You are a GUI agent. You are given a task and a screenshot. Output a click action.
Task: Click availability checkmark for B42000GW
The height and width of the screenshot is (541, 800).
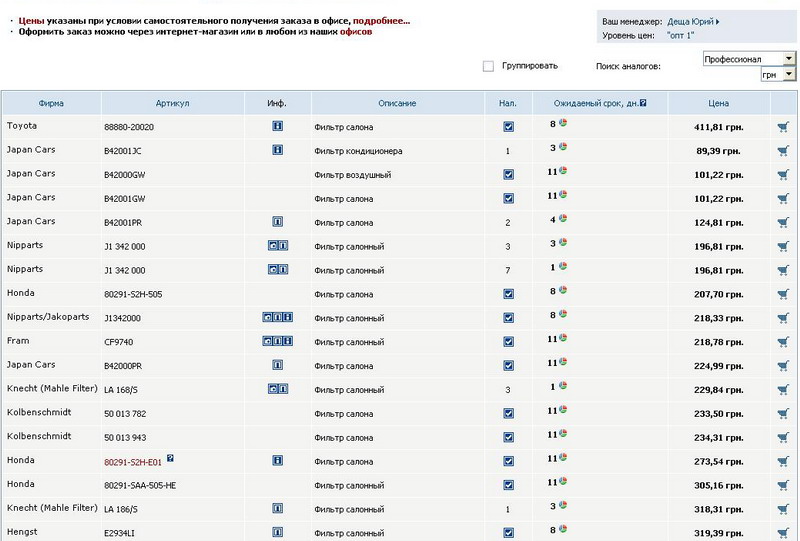coord(508,175)
